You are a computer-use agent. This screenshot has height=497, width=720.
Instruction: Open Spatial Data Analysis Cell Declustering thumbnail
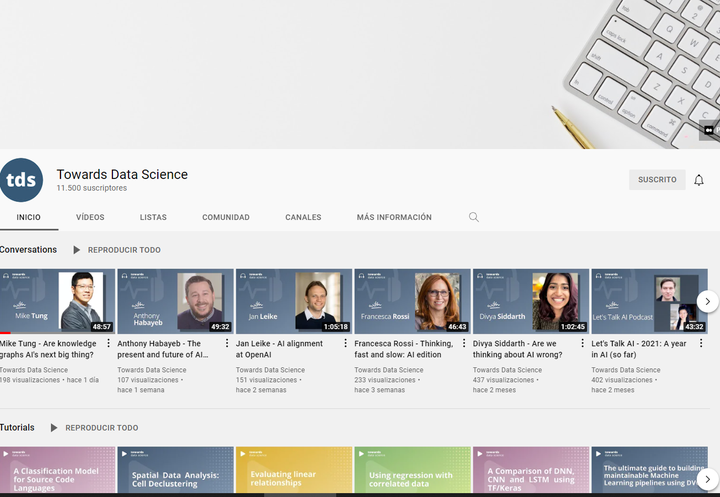[175, 470]
